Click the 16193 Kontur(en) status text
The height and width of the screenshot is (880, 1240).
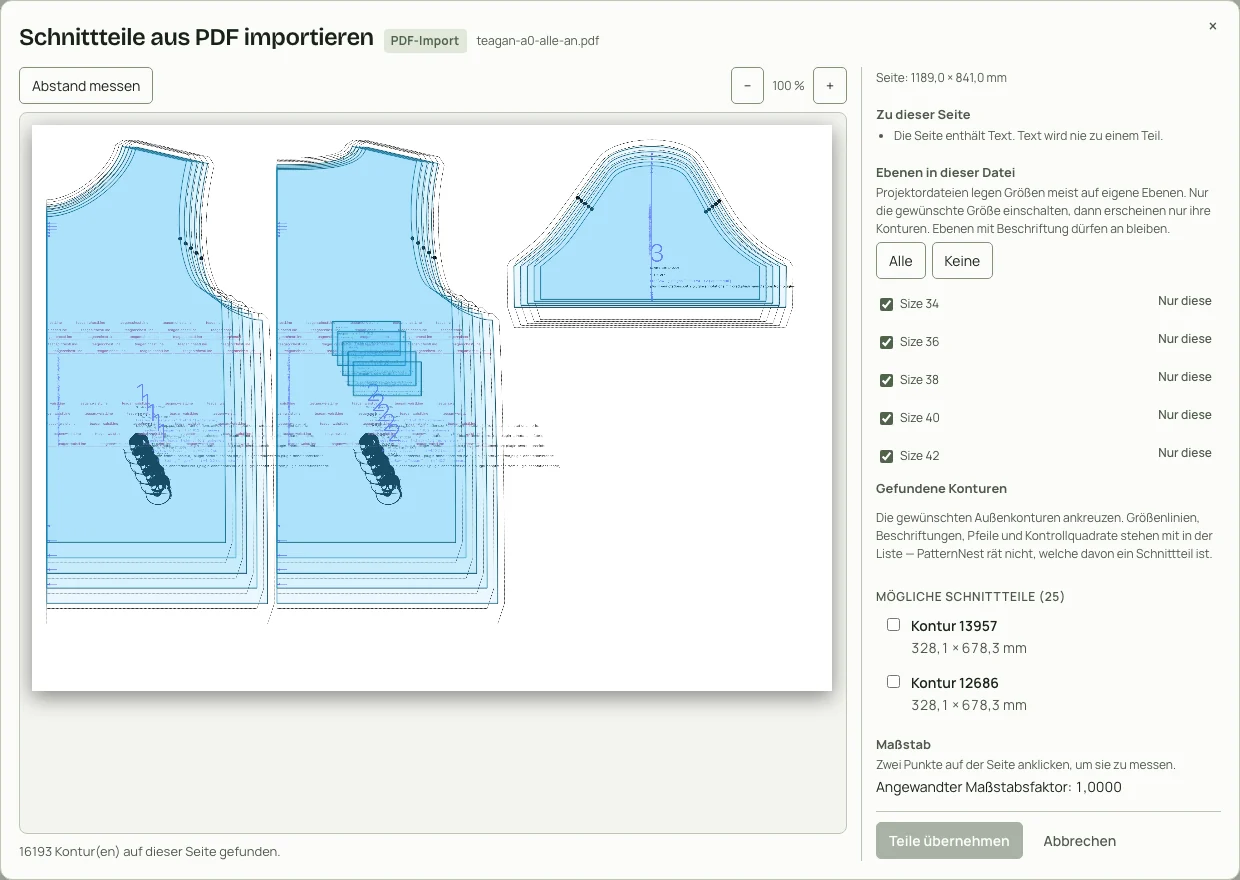coord(150,852)
